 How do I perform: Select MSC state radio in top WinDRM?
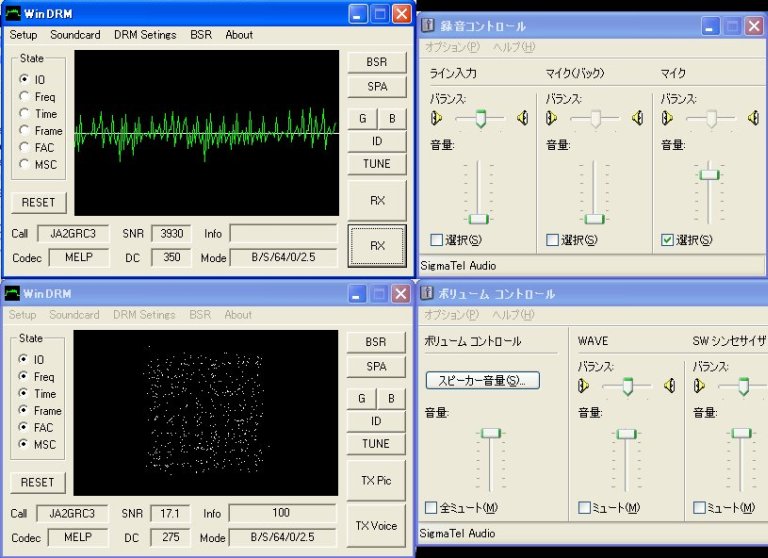point(24,164)
